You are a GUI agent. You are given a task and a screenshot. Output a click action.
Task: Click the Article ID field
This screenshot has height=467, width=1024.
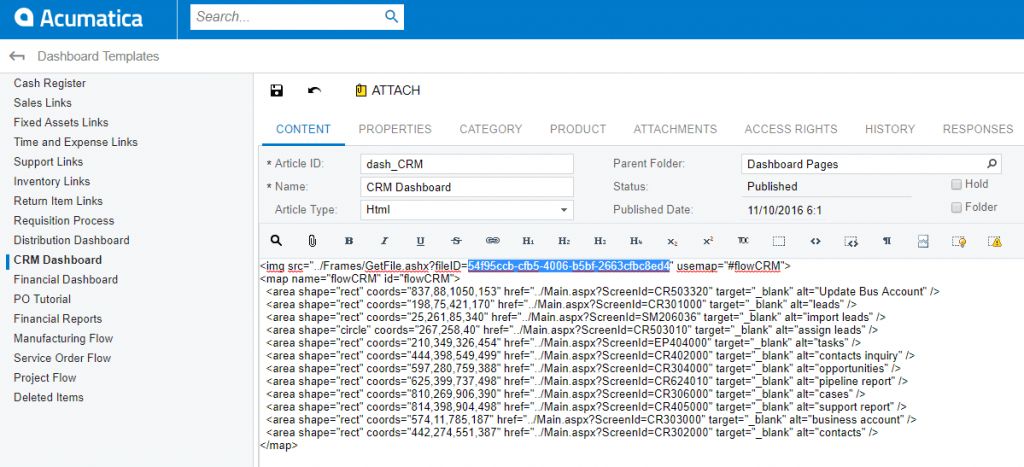467,164
